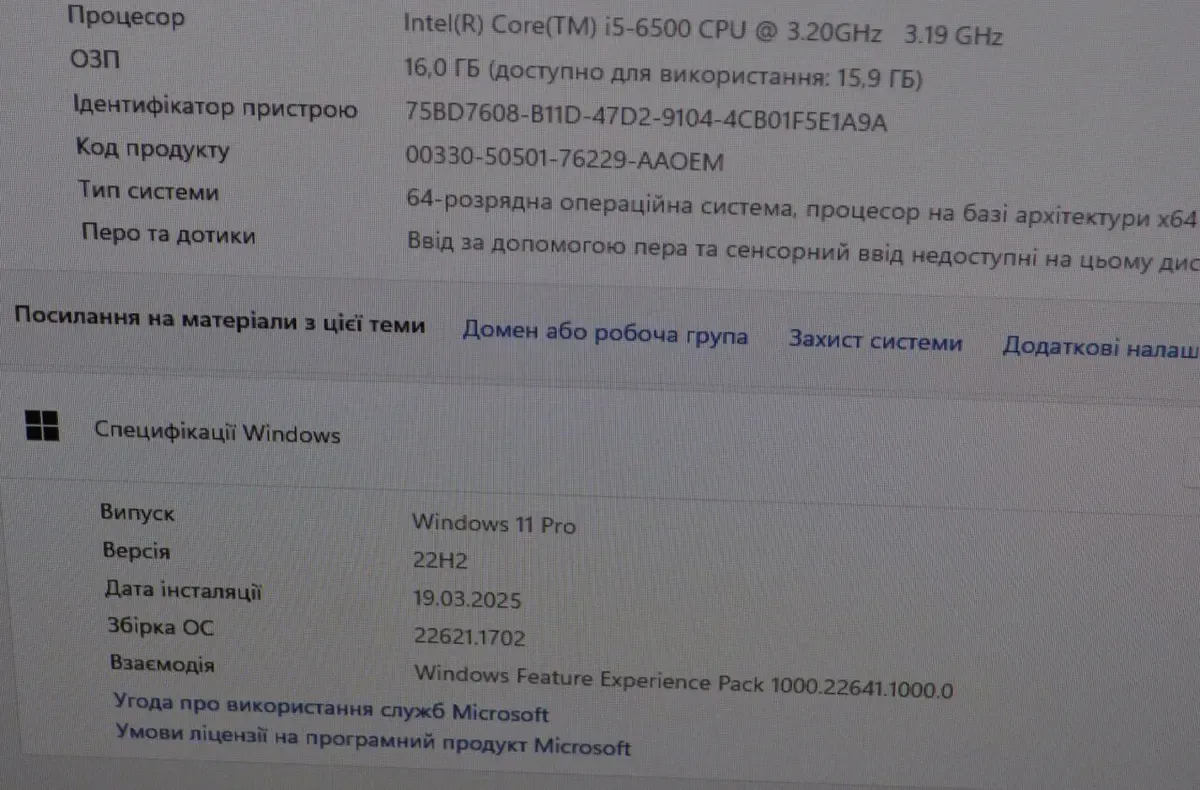Open Угода про використання служб Microsoft link
Viewport: 1200px width, 790px height.
332,707
